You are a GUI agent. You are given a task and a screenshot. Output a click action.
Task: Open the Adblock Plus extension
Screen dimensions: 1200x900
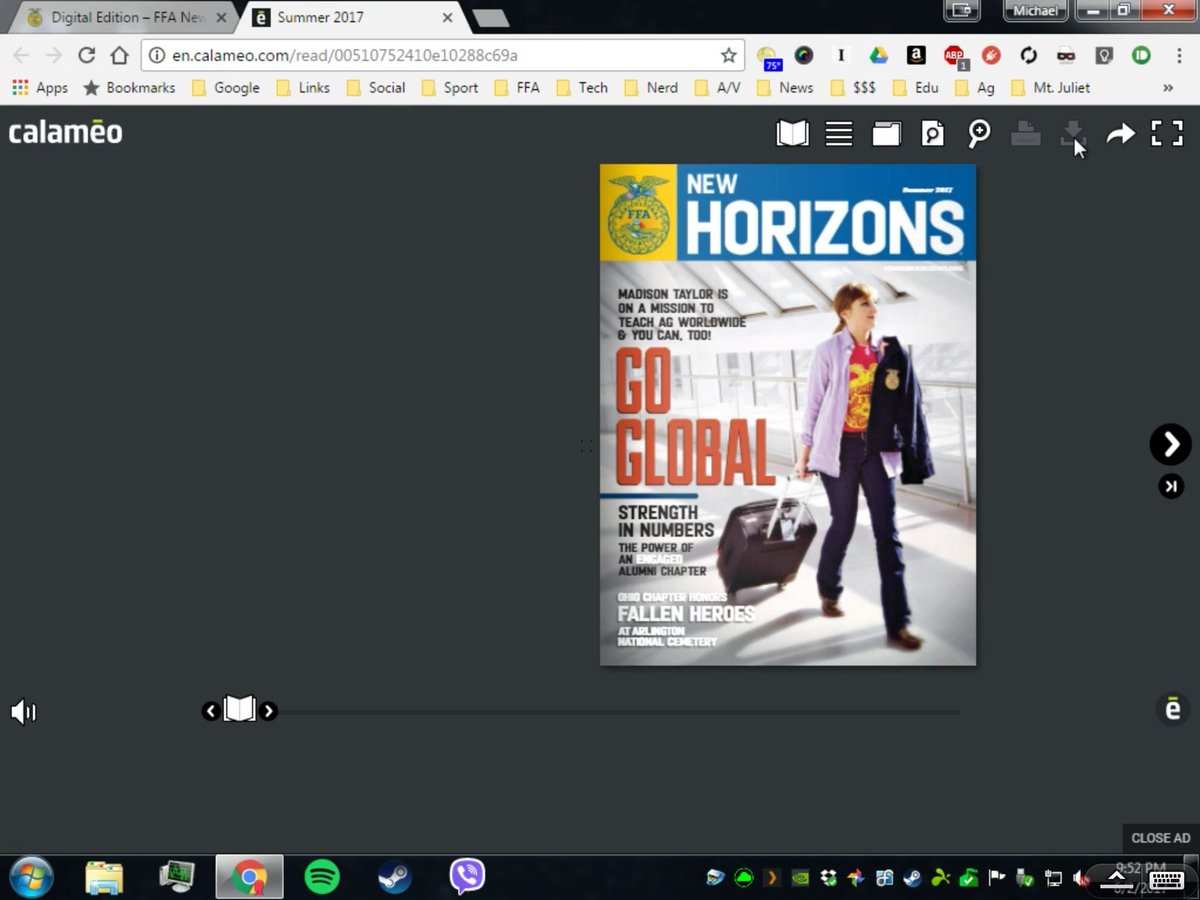(x=955, y=57)
